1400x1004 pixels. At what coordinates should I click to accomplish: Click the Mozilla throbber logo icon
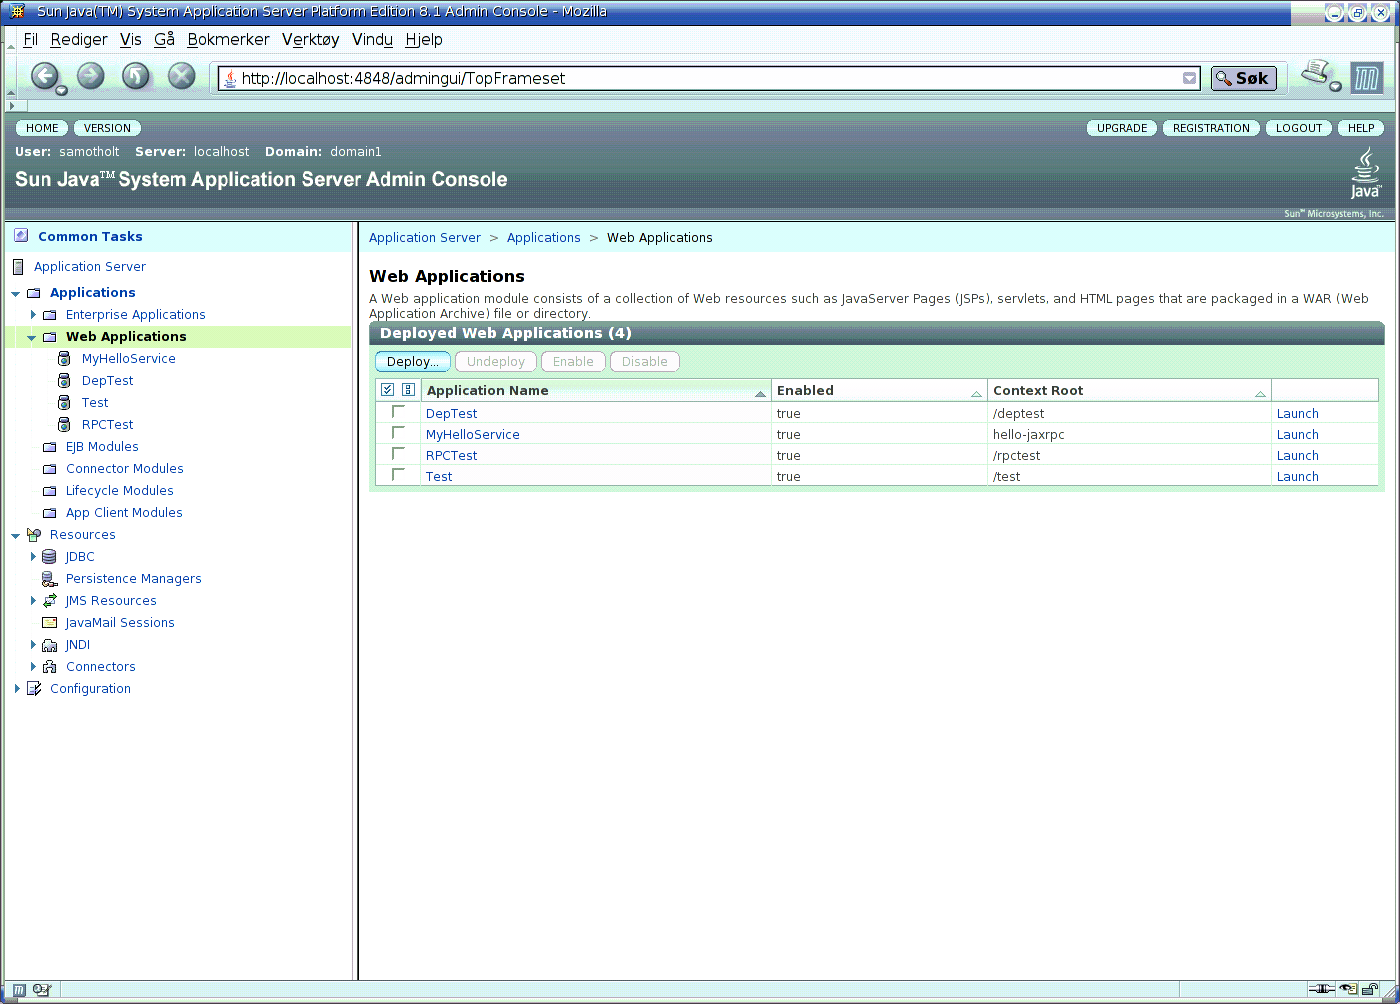point(1366,78)
